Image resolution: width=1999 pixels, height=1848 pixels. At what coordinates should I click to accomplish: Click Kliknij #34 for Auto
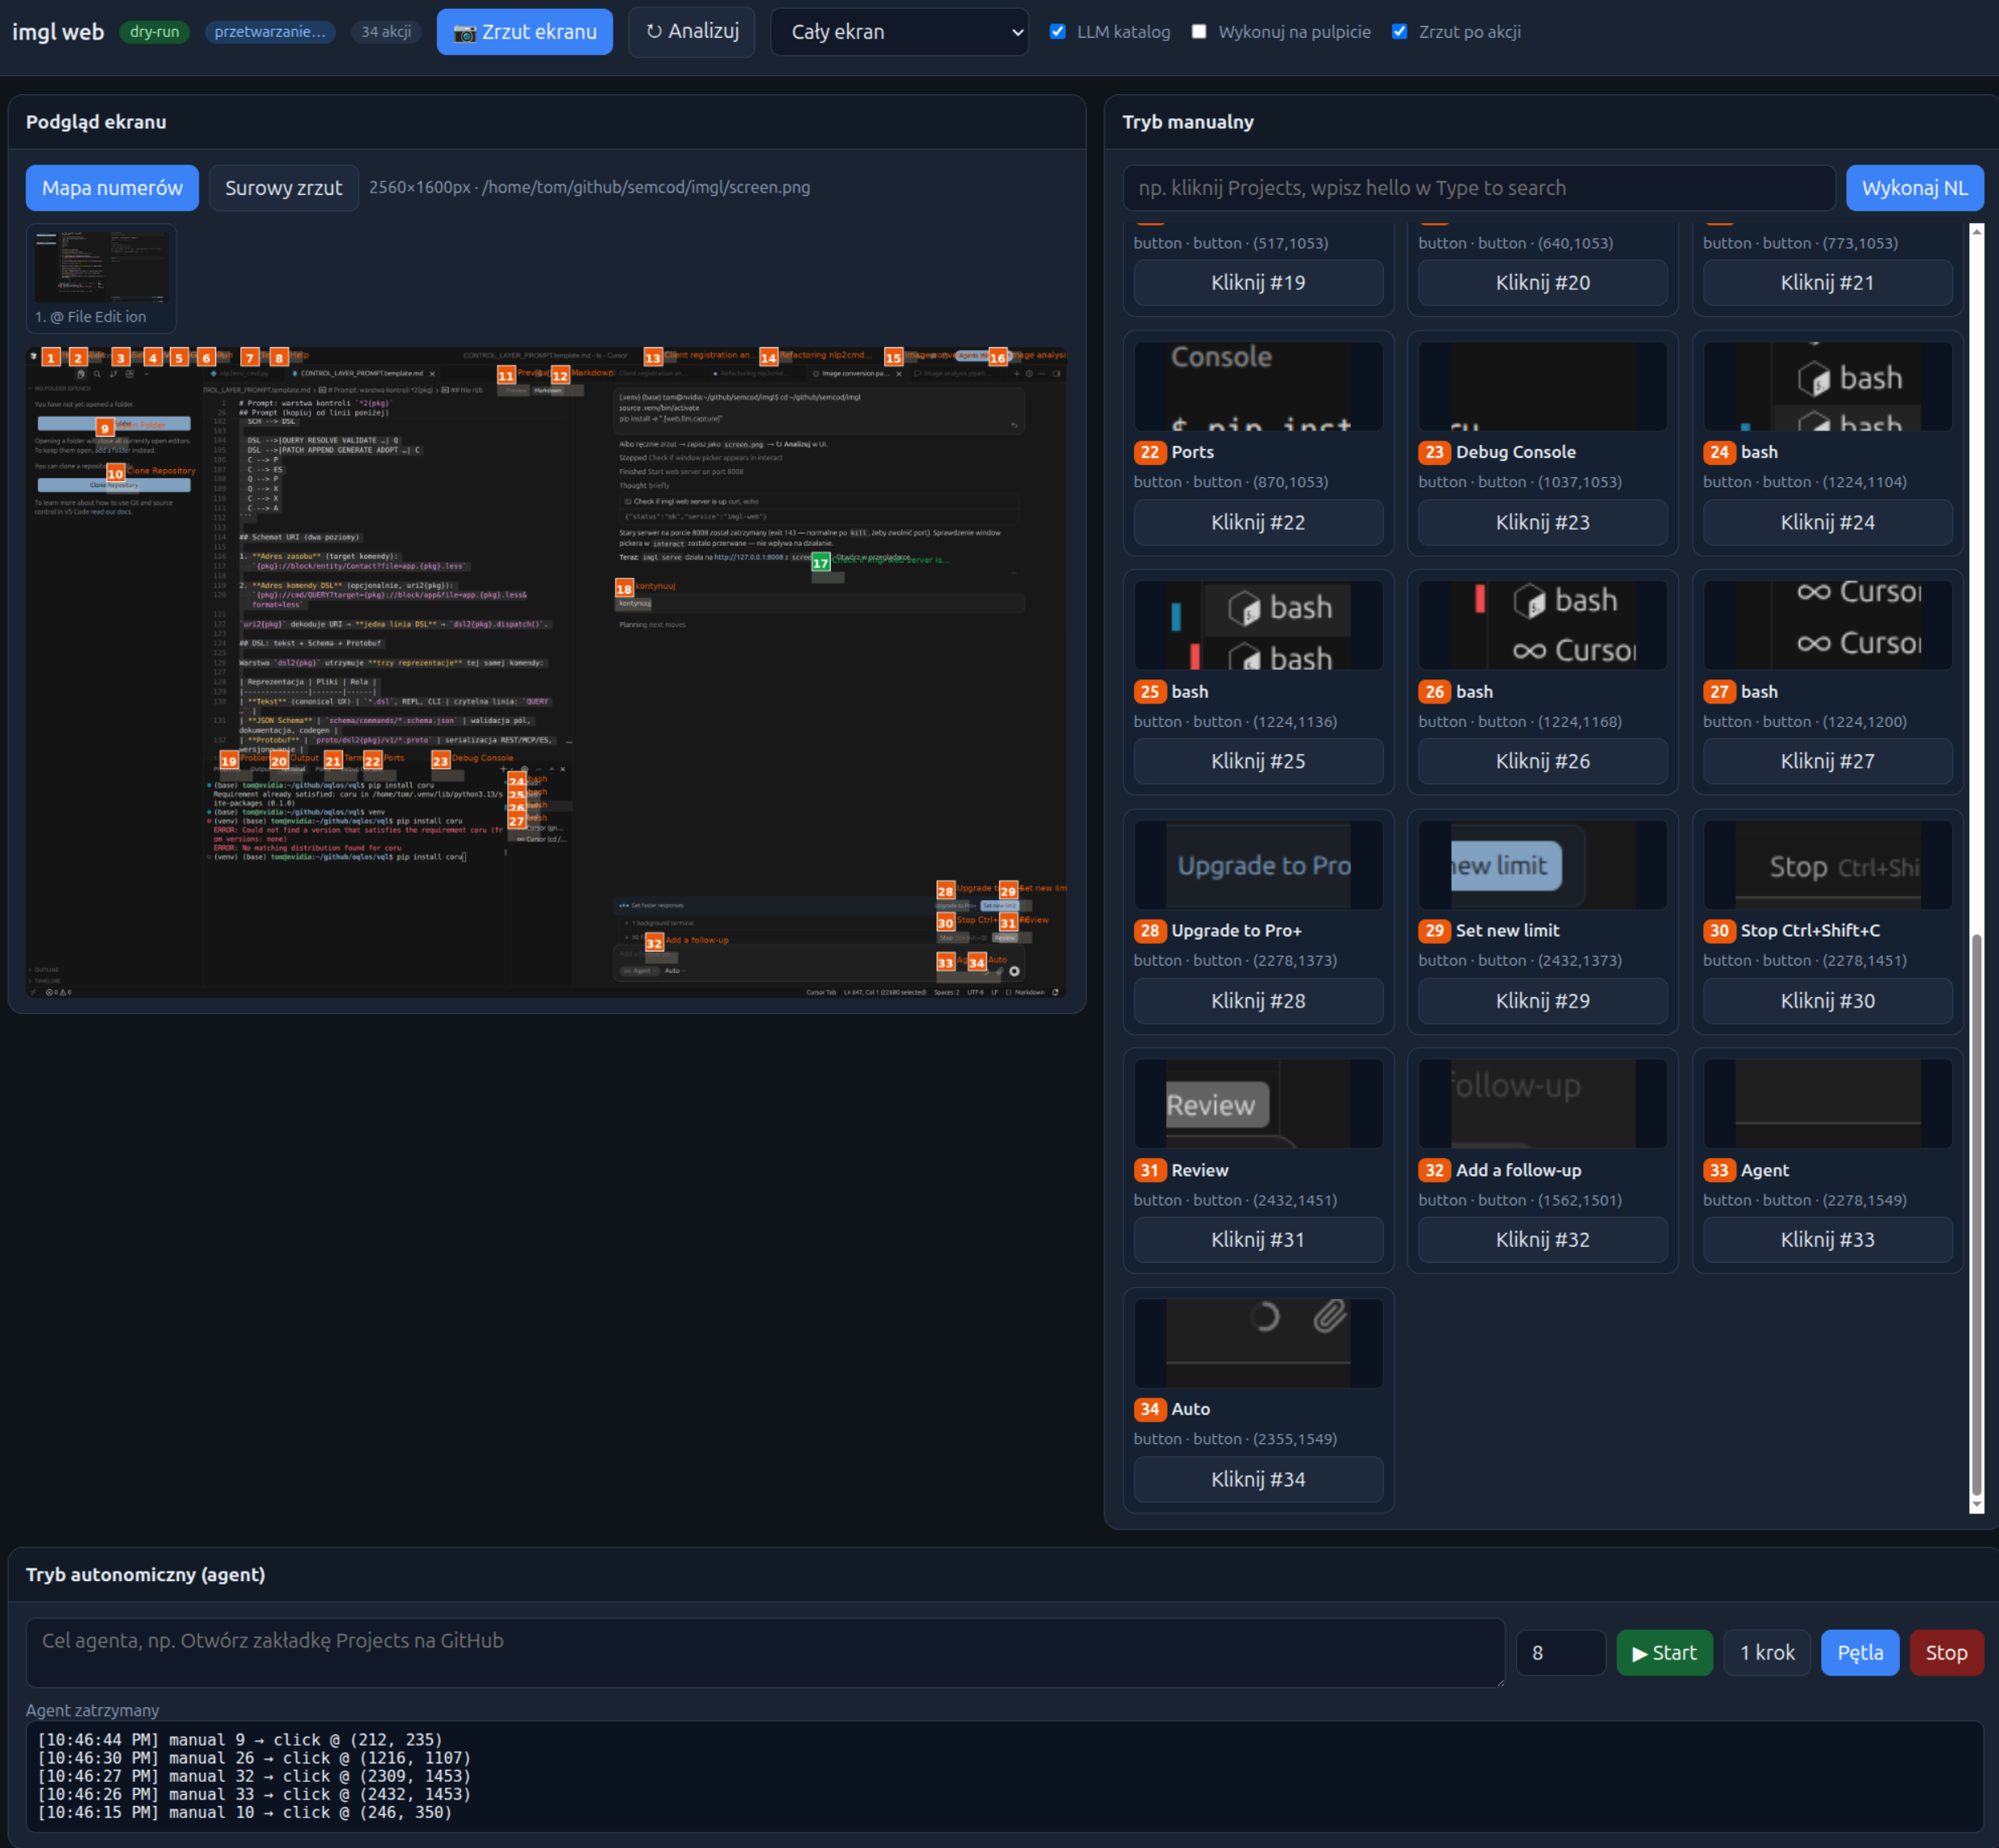1258,1479
